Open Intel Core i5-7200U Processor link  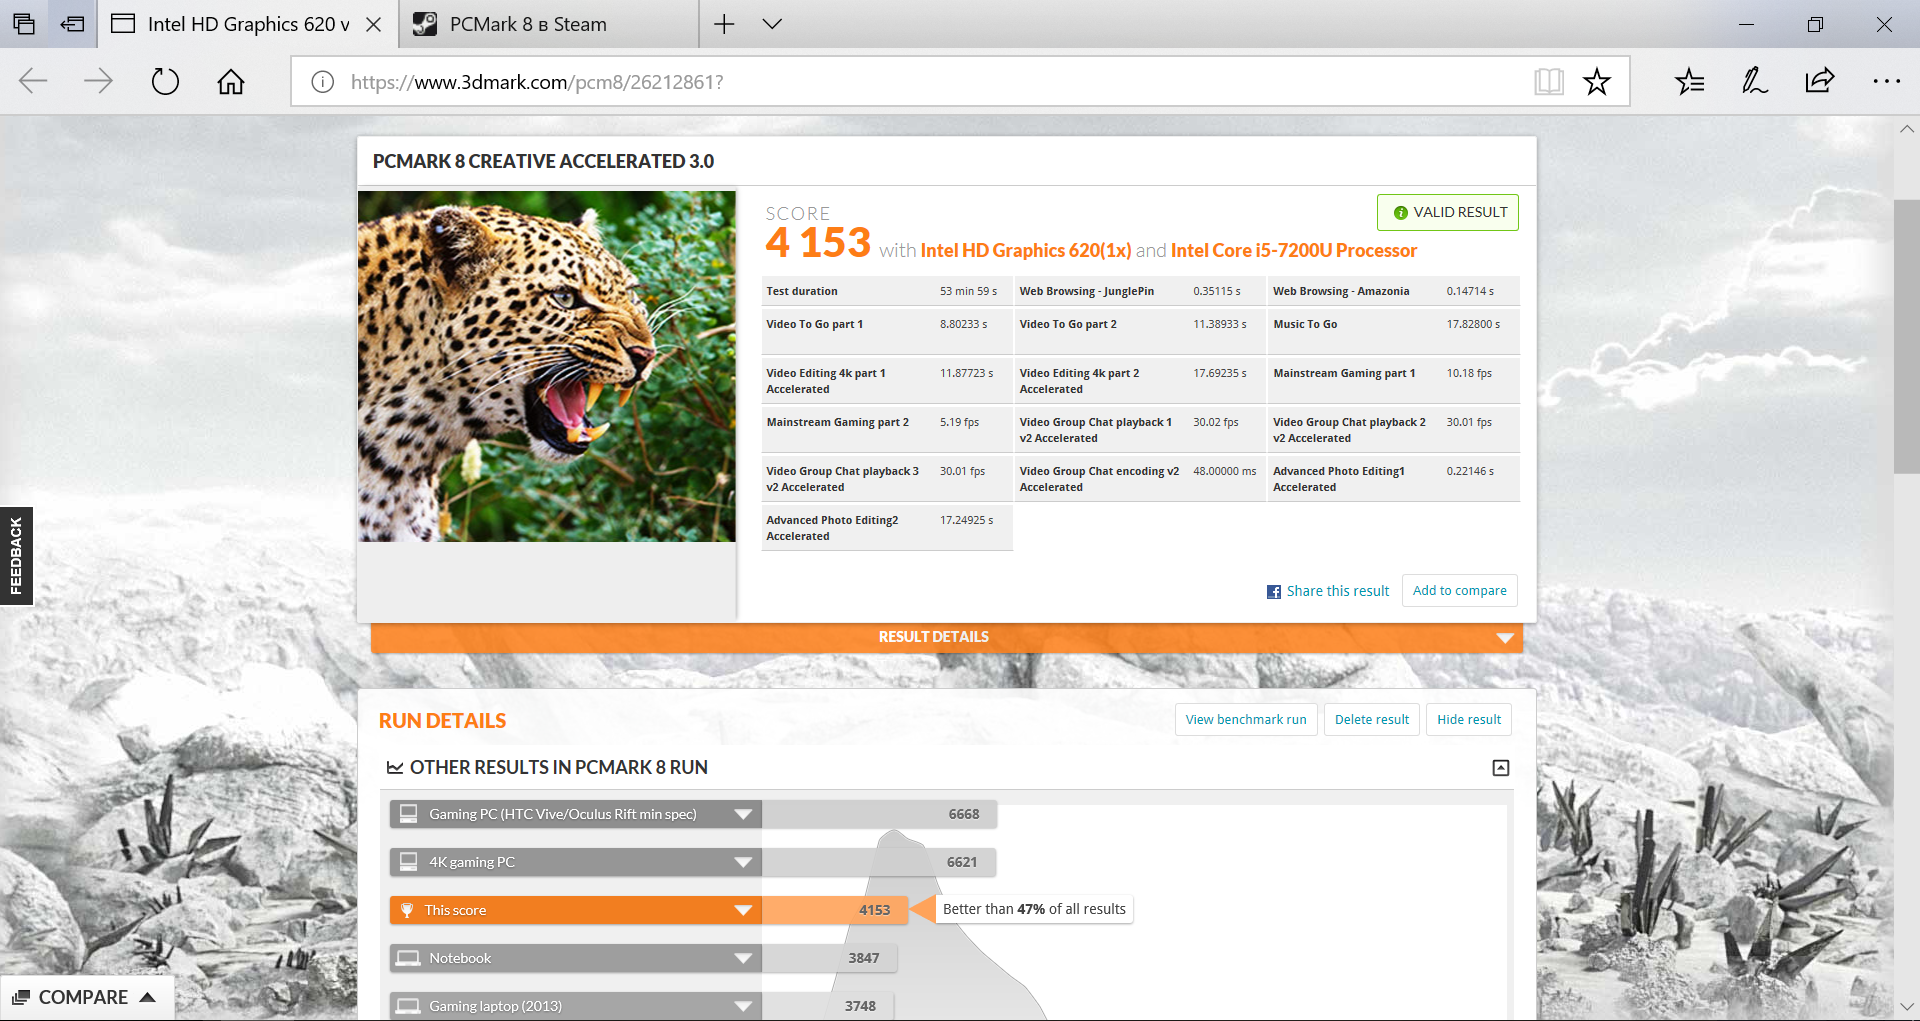tap(1294, 251)
